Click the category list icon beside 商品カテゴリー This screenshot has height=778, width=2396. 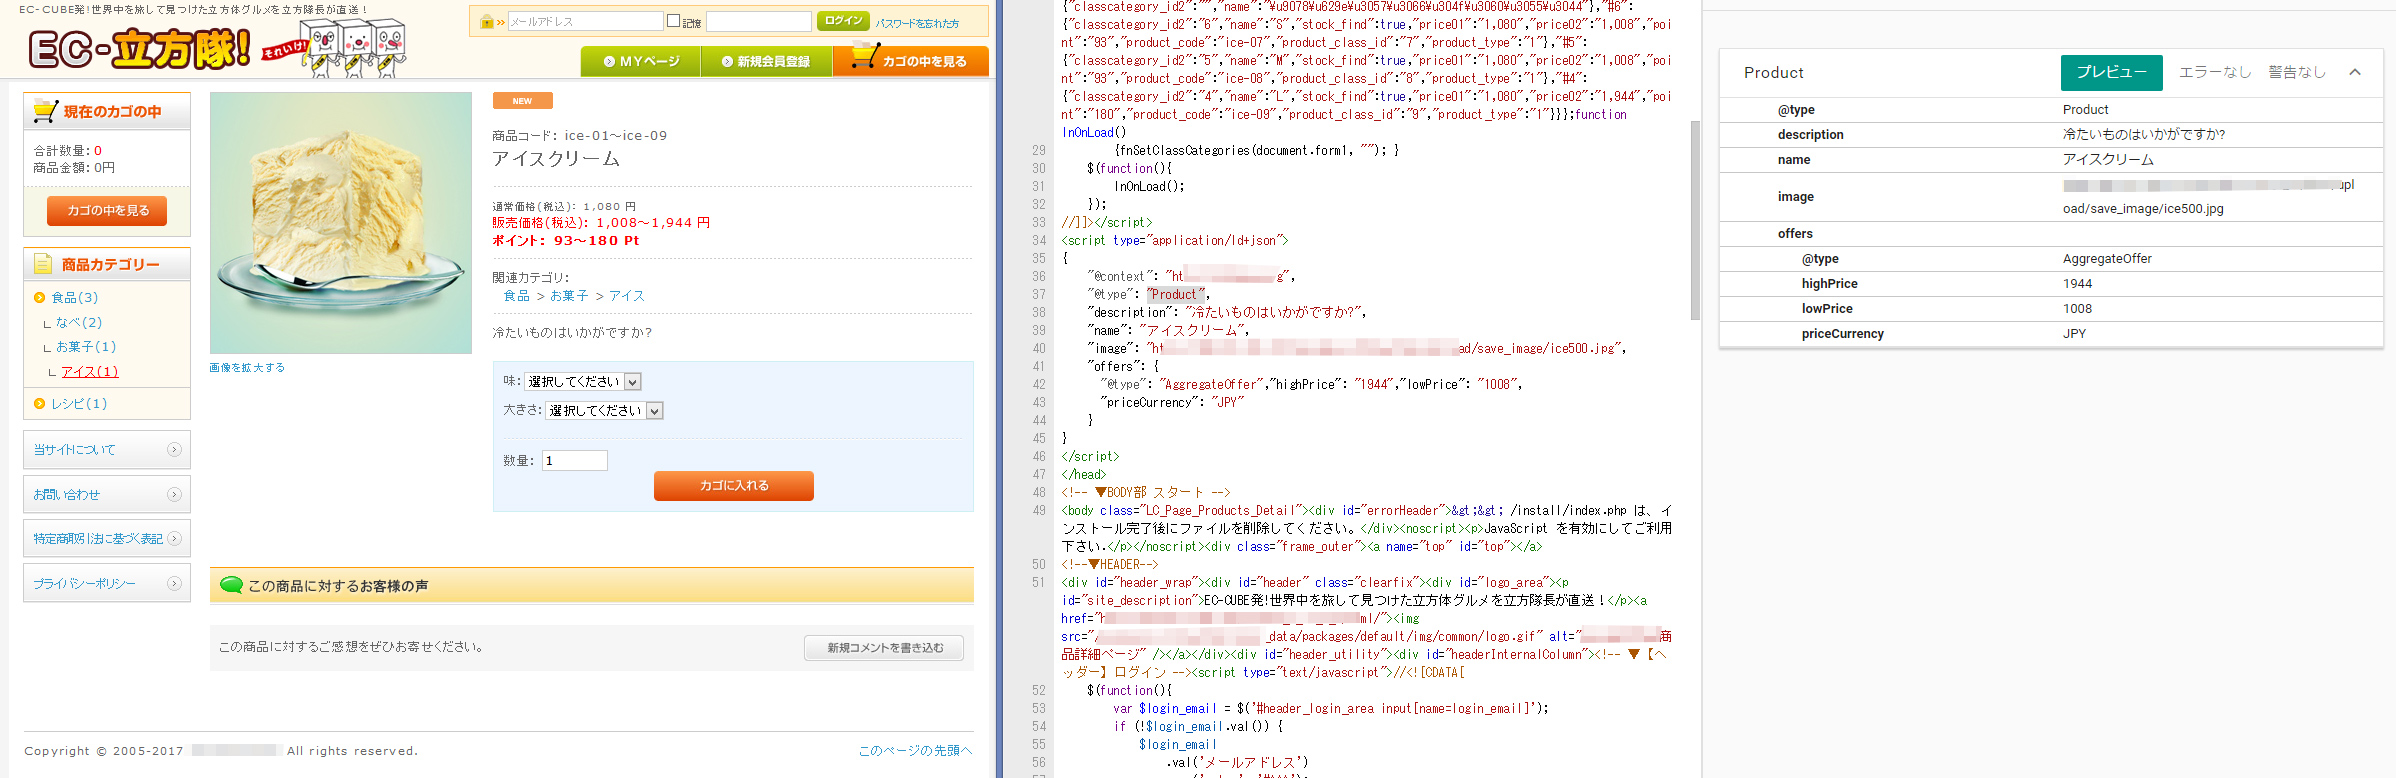click(x=43, y=264)
